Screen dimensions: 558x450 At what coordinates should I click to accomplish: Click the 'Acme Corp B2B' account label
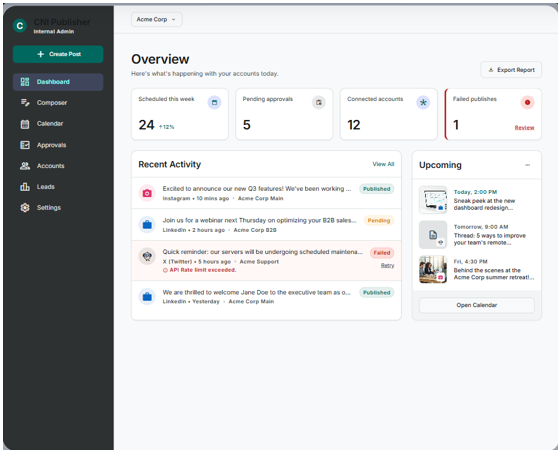[255, 230]
